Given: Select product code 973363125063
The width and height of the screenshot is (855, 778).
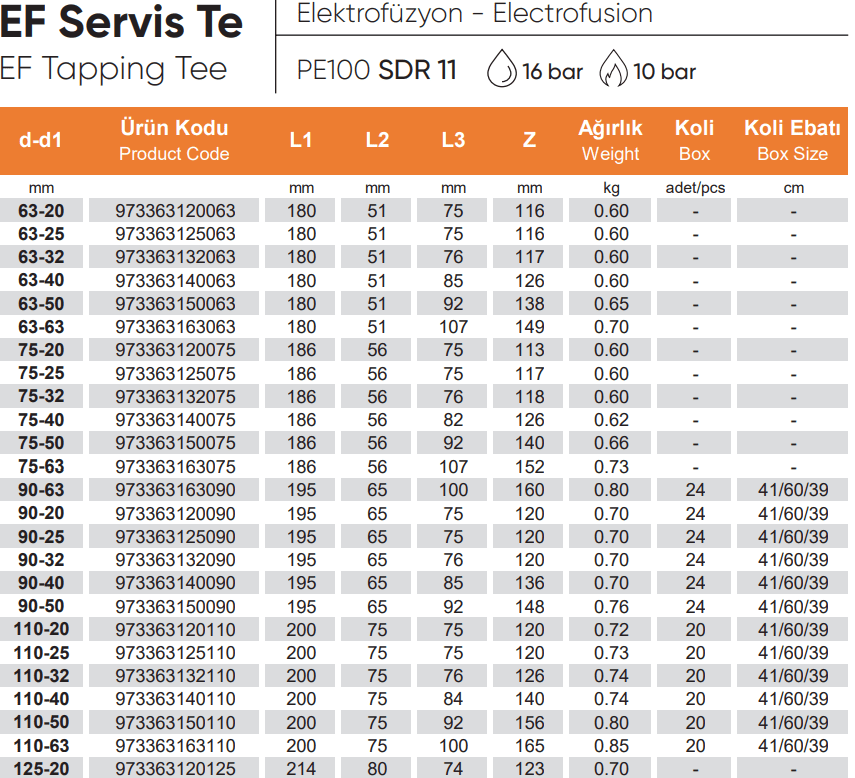Looking at the screenshot, I should pyautogui.click(x=175, y=234).
